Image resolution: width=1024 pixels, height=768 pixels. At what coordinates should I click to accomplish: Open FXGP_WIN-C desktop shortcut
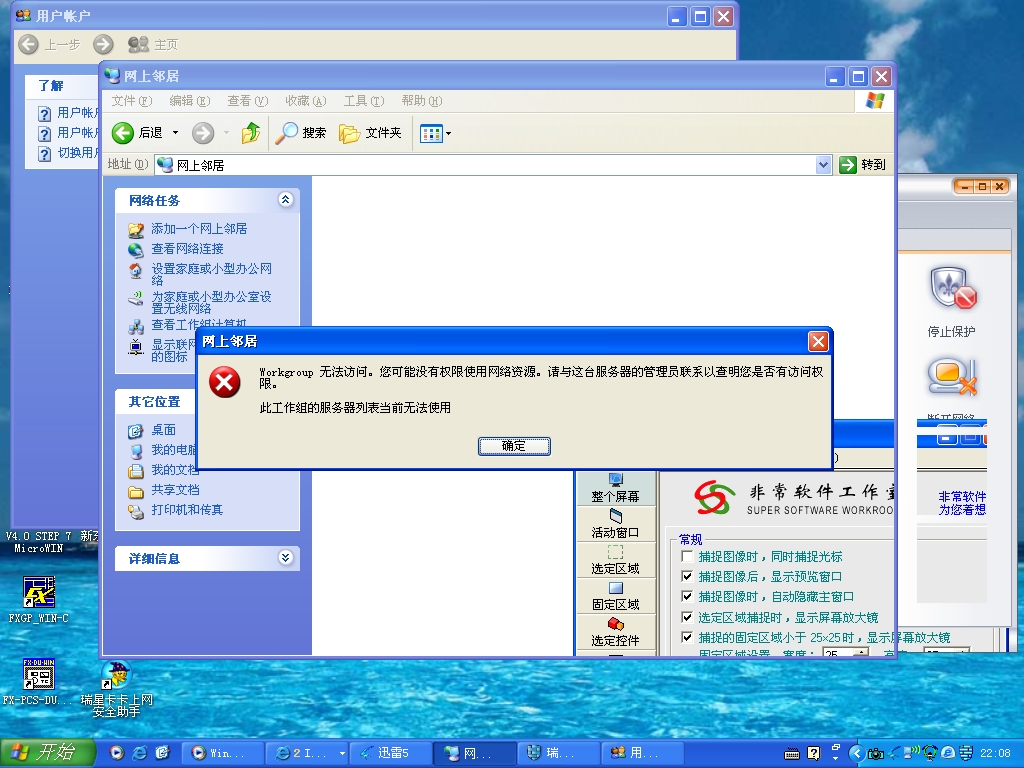tap(39, 599)
